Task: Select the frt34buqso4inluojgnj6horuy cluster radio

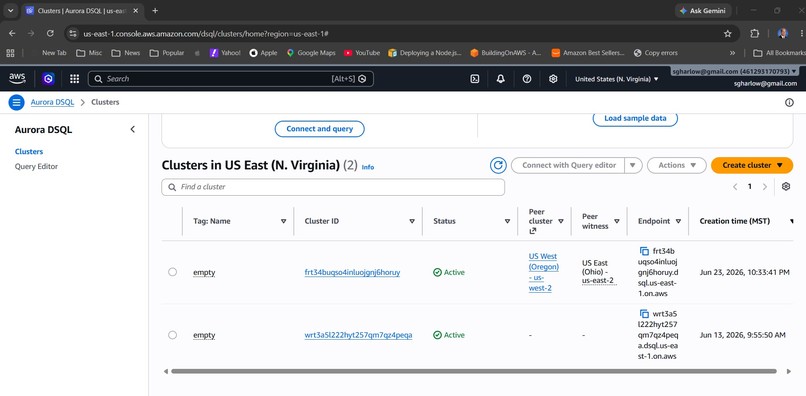Action: click(x=172, y=272)
